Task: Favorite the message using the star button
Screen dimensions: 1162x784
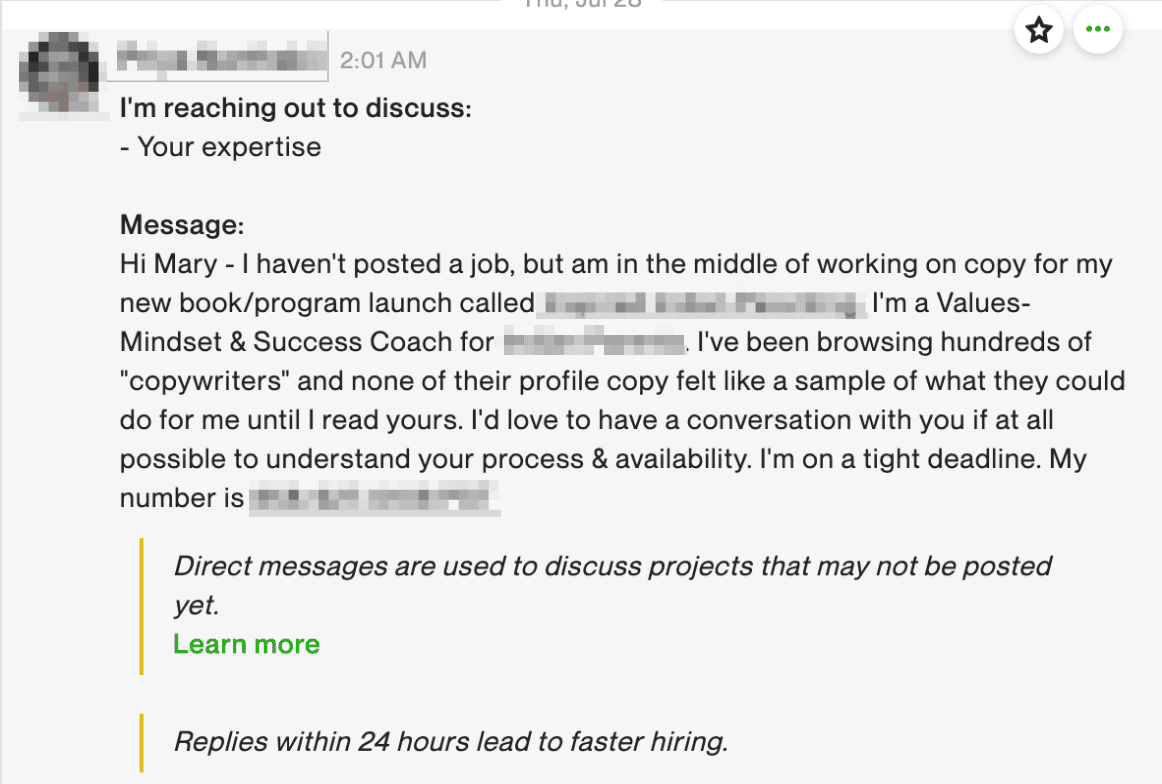Action: coord(1039,30)
